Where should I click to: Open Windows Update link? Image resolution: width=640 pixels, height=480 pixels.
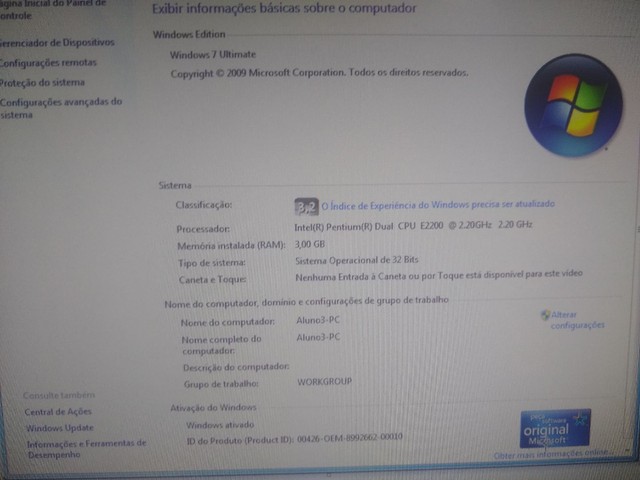point(60,428)
